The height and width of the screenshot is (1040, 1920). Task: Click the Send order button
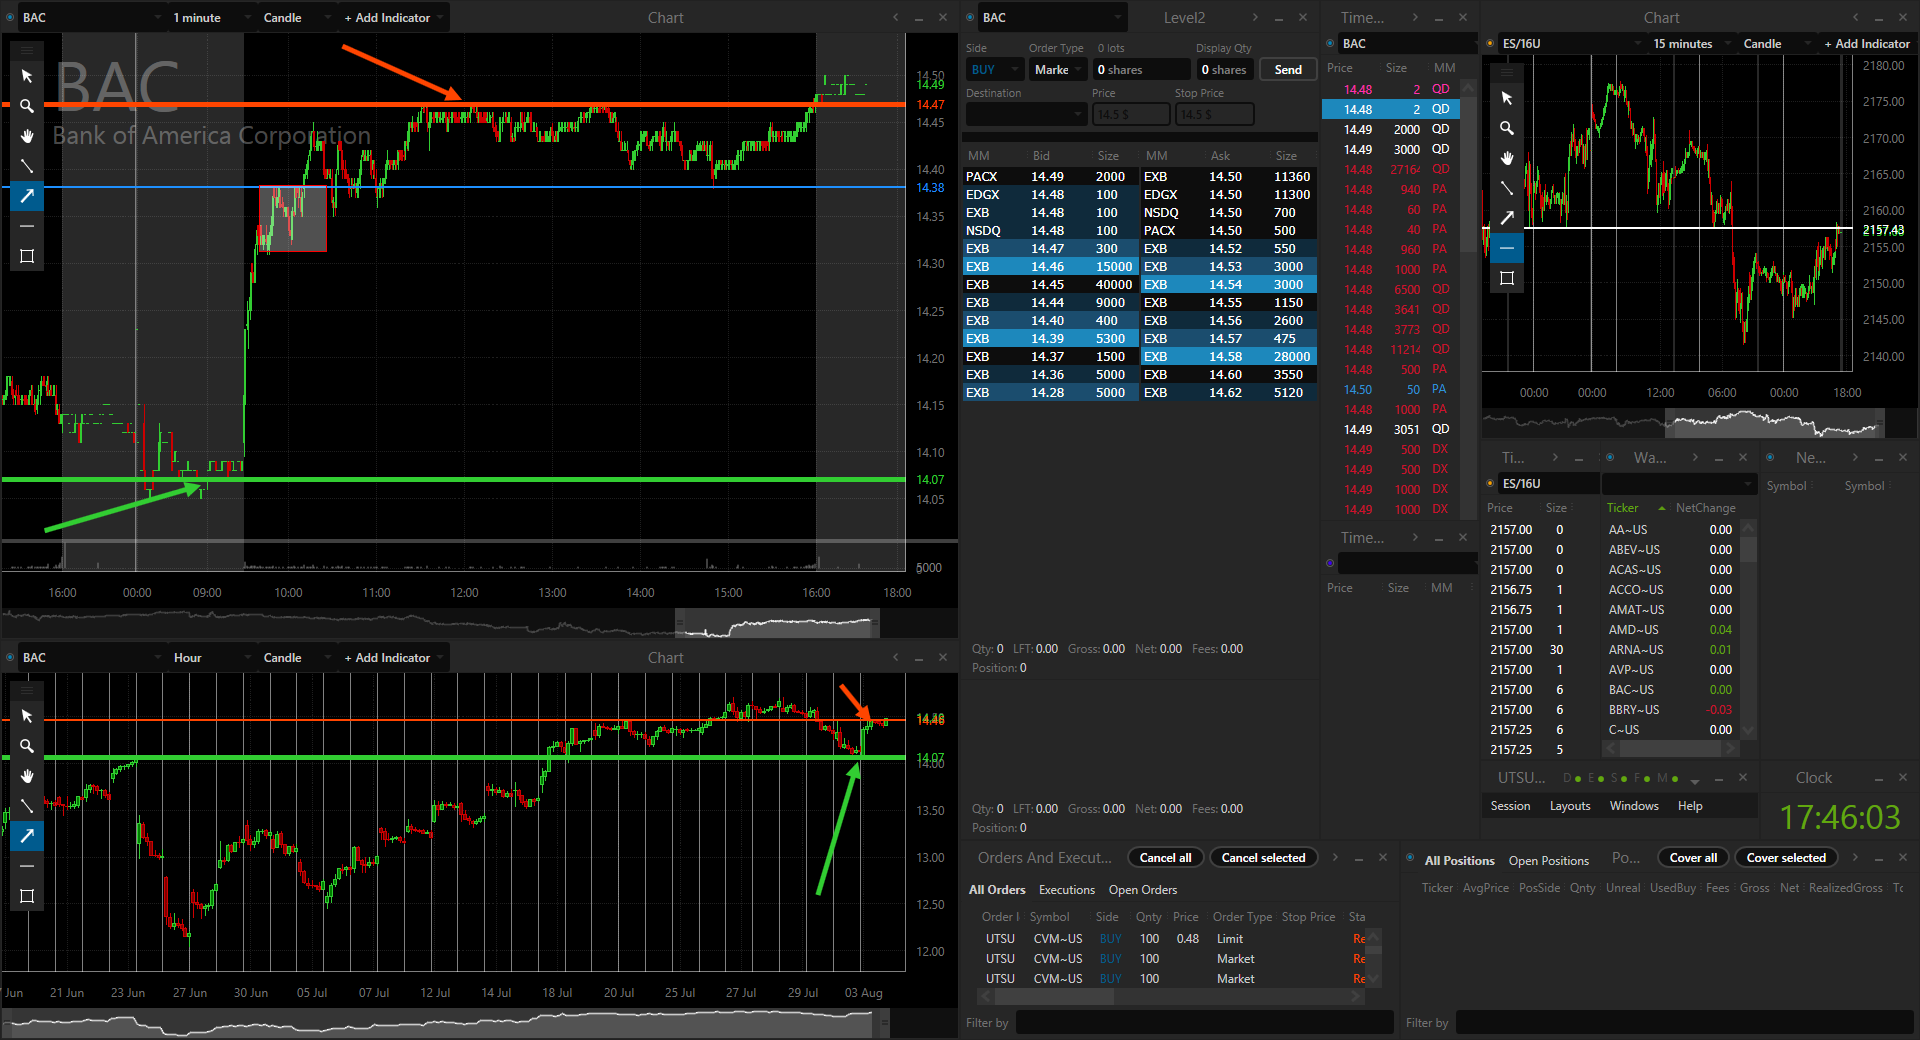[1288, 69]
